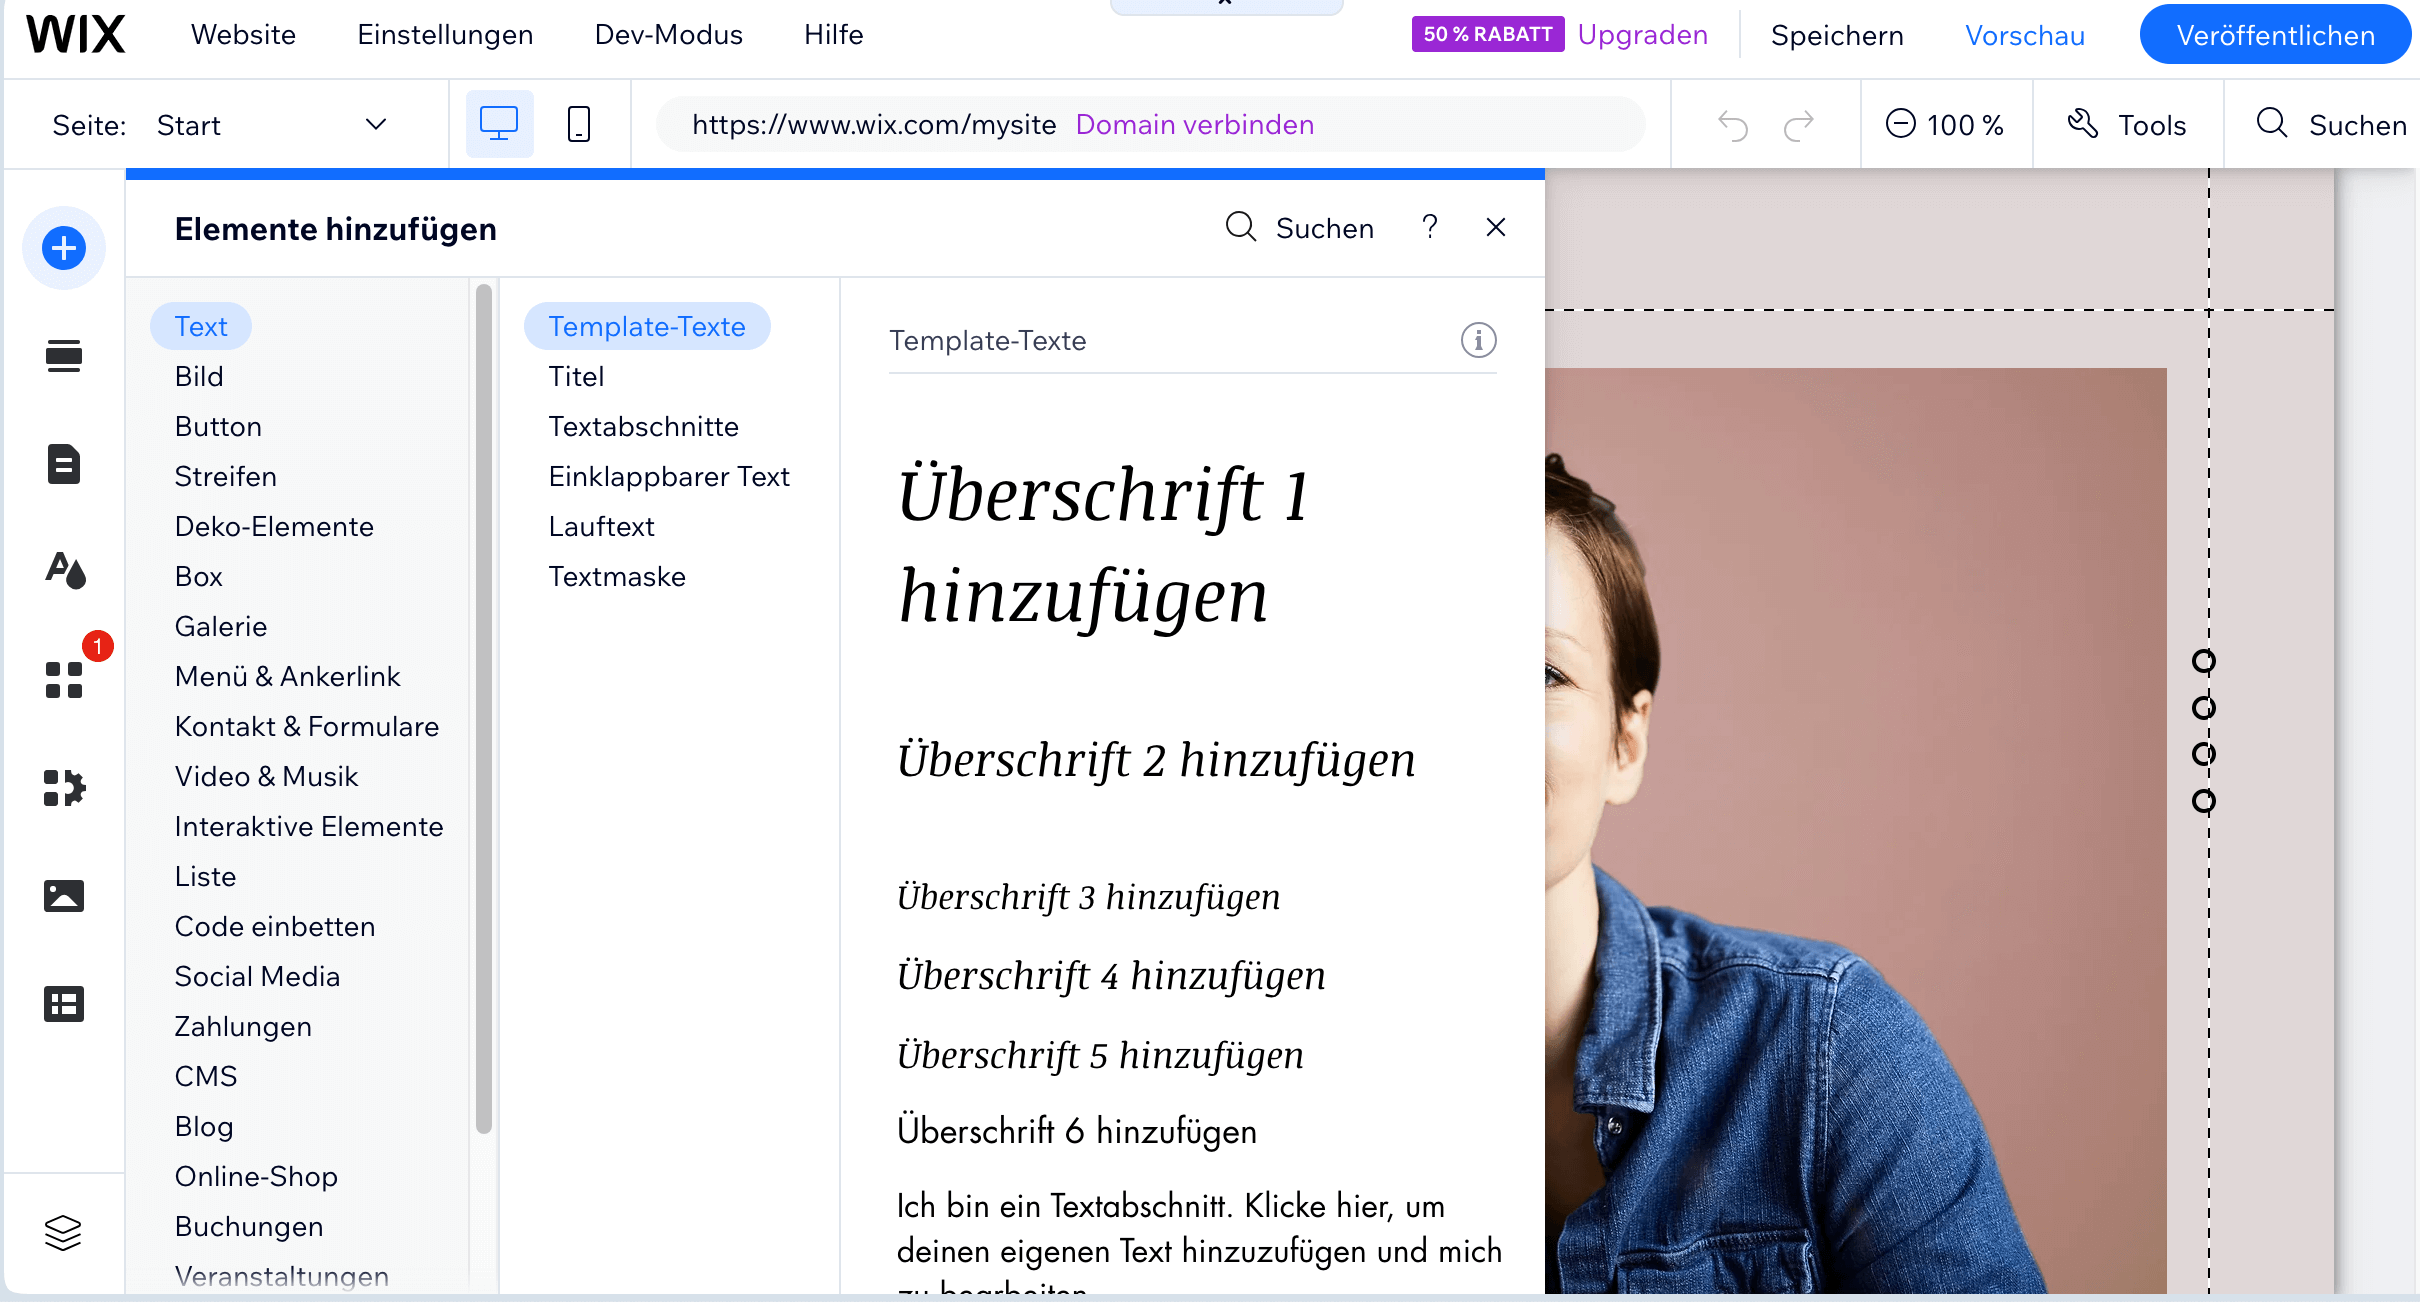Select the CMS category
This screenshot has height=1302, width=2420.
click(x=206, y=1076)
